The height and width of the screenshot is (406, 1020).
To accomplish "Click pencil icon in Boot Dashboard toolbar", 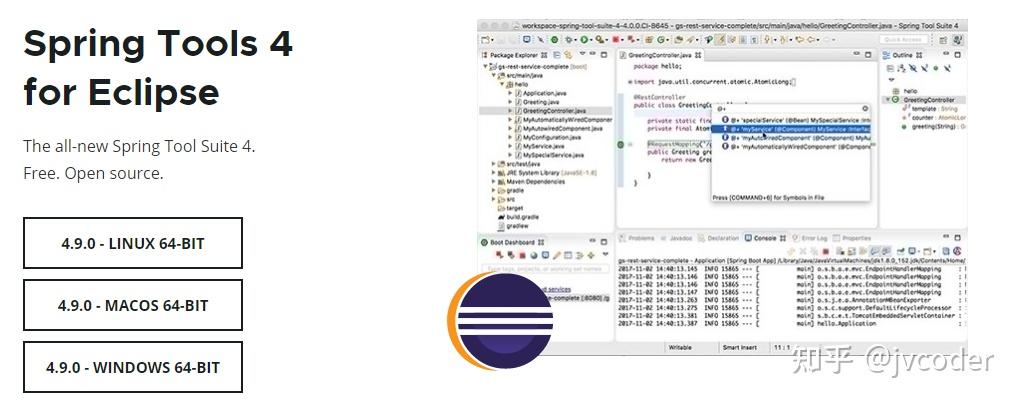I will [x=556, y=255].
